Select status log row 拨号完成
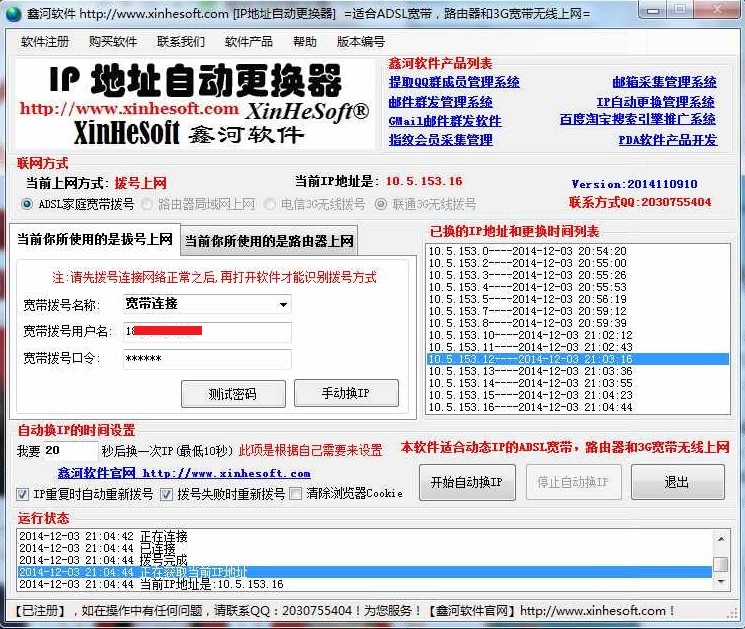The height and width of the screenshot is (629, 745). [364, 560]
